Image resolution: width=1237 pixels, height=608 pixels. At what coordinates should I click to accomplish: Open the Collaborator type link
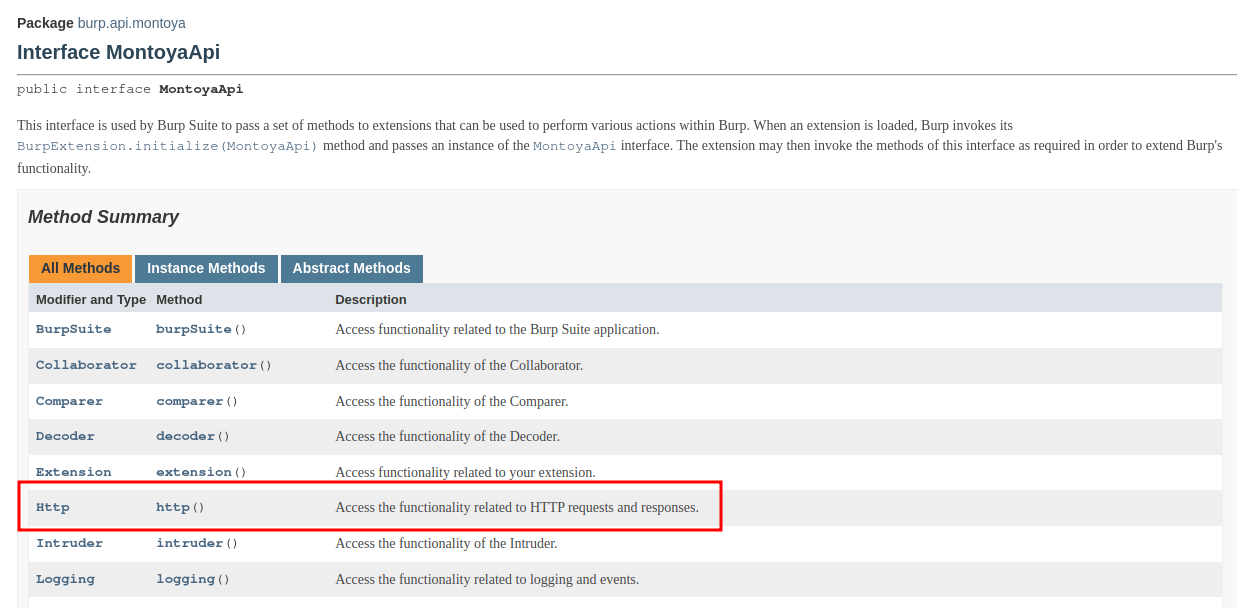[86, 365]
